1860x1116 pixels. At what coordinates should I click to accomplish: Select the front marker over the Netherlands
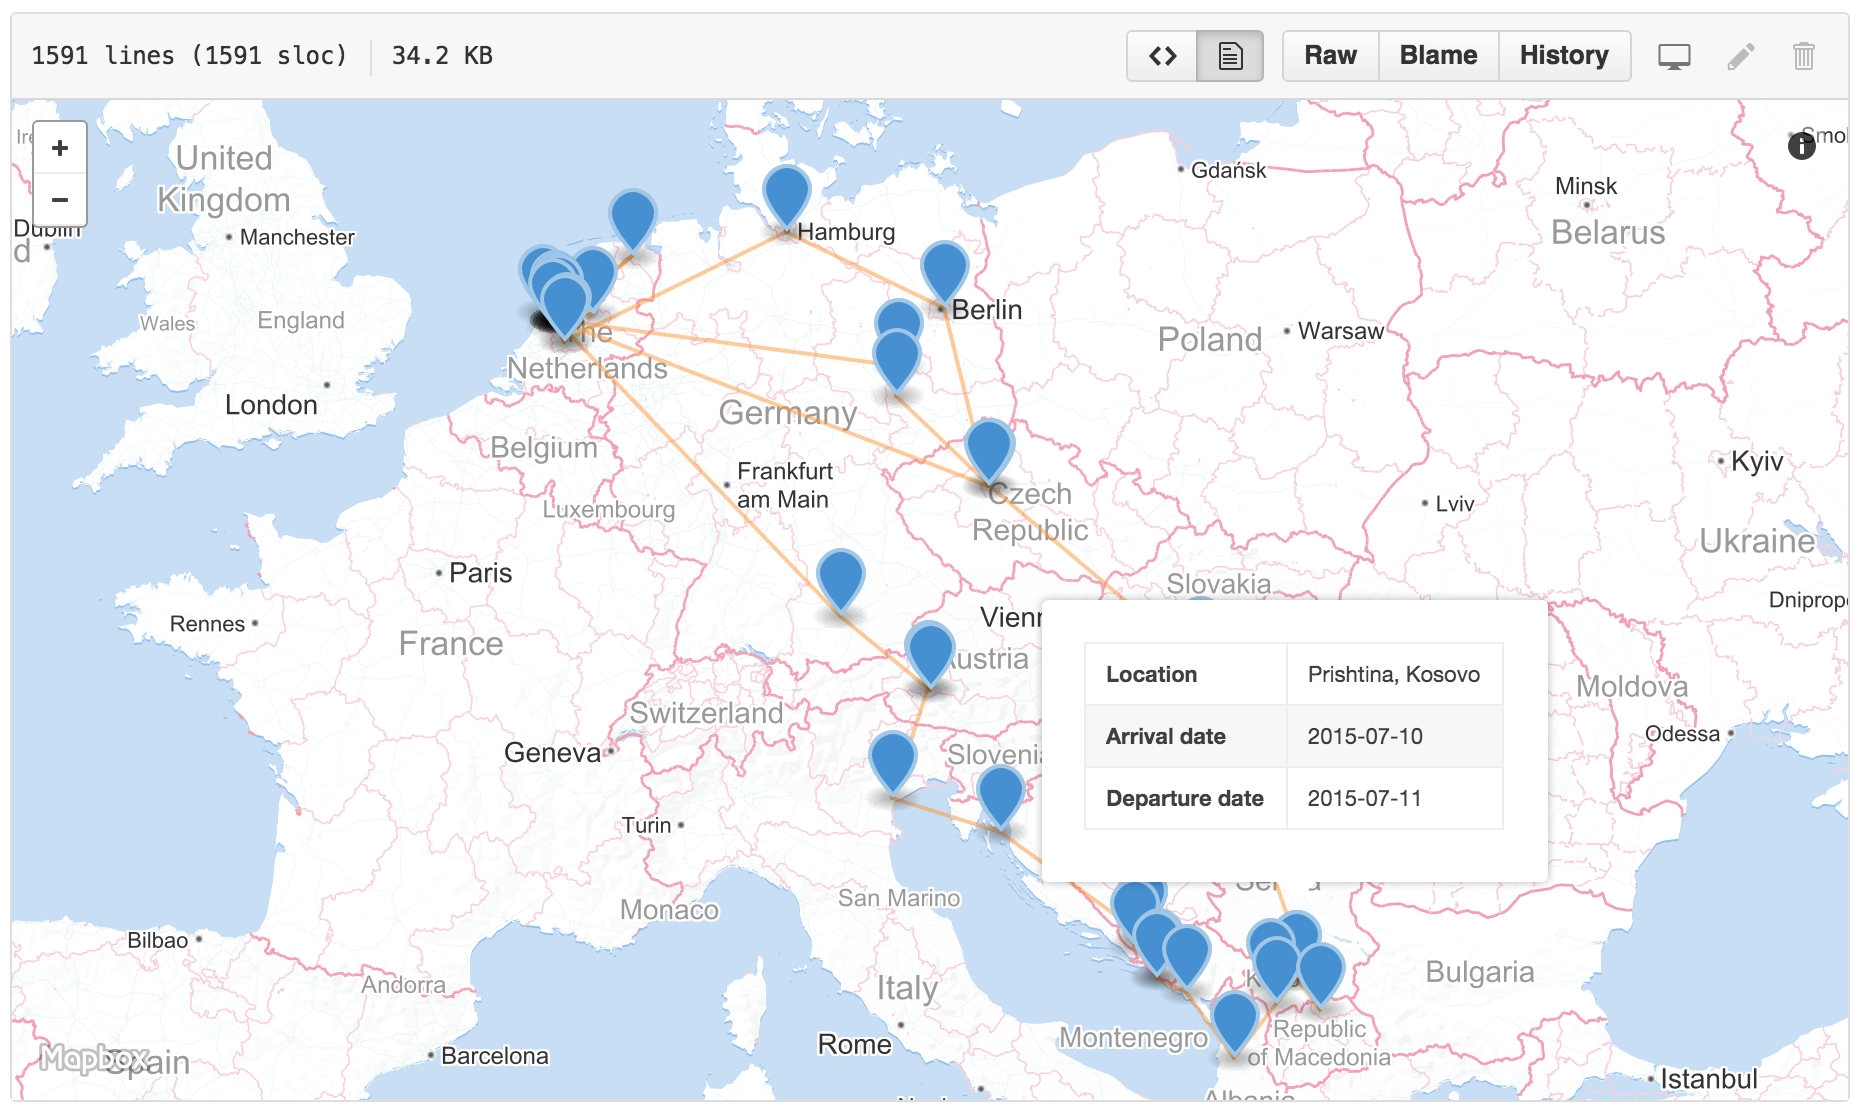point(564,304)
